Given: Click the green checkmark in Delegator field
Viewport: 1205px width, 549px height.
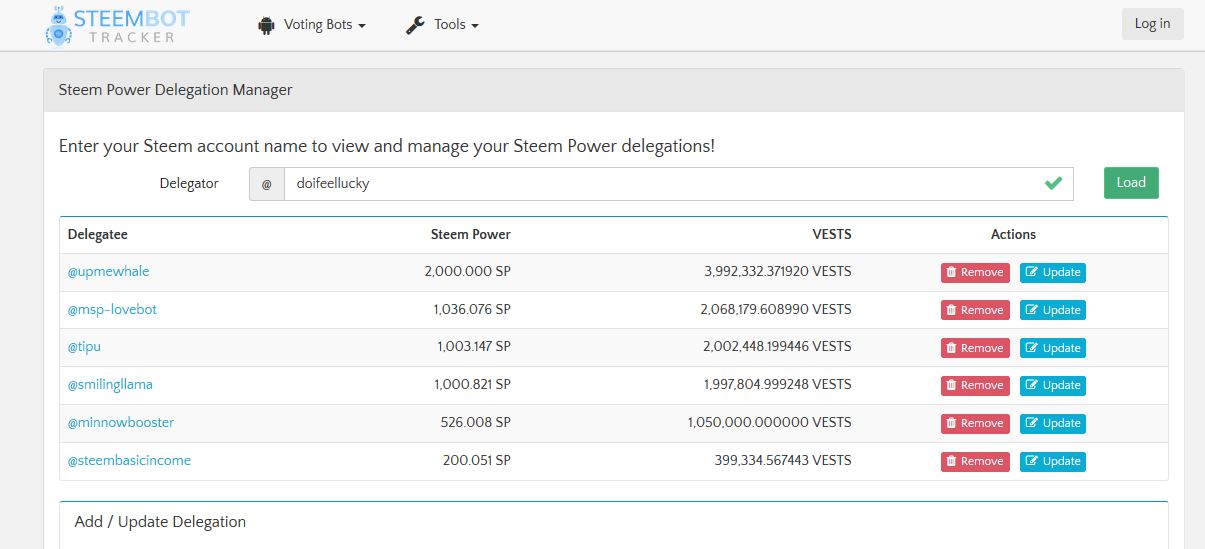Looking at the screenshot, I should 1053,183.
